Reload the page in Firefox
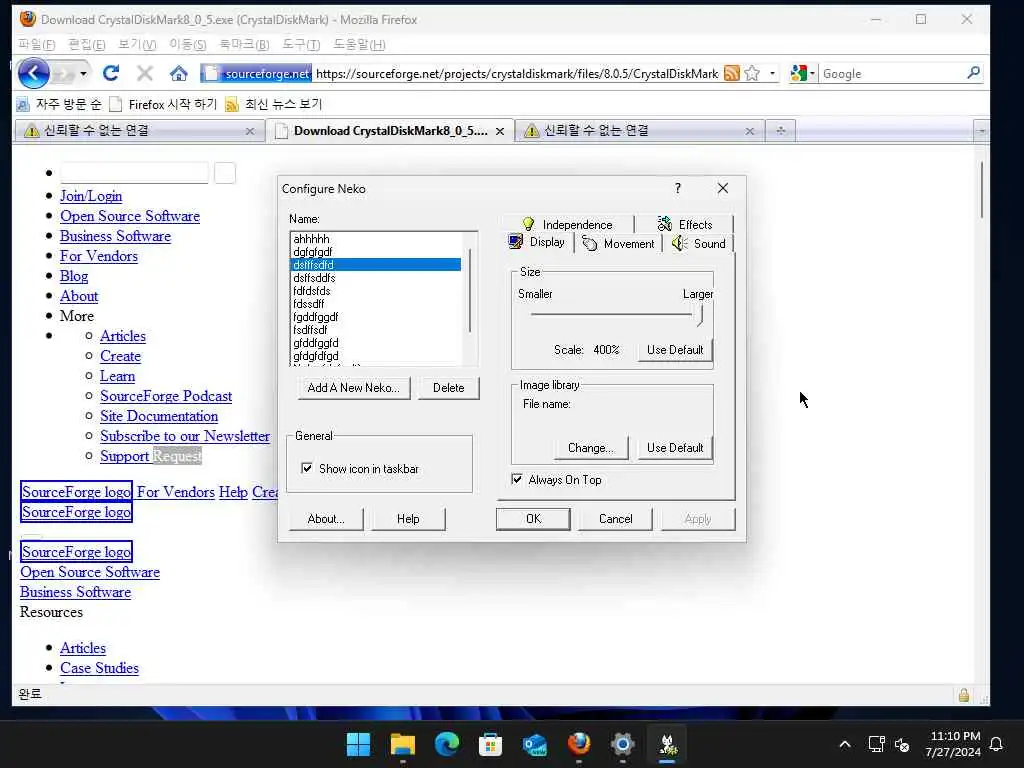The height and width of the screenshot is (768, 1024). (111, 73)
